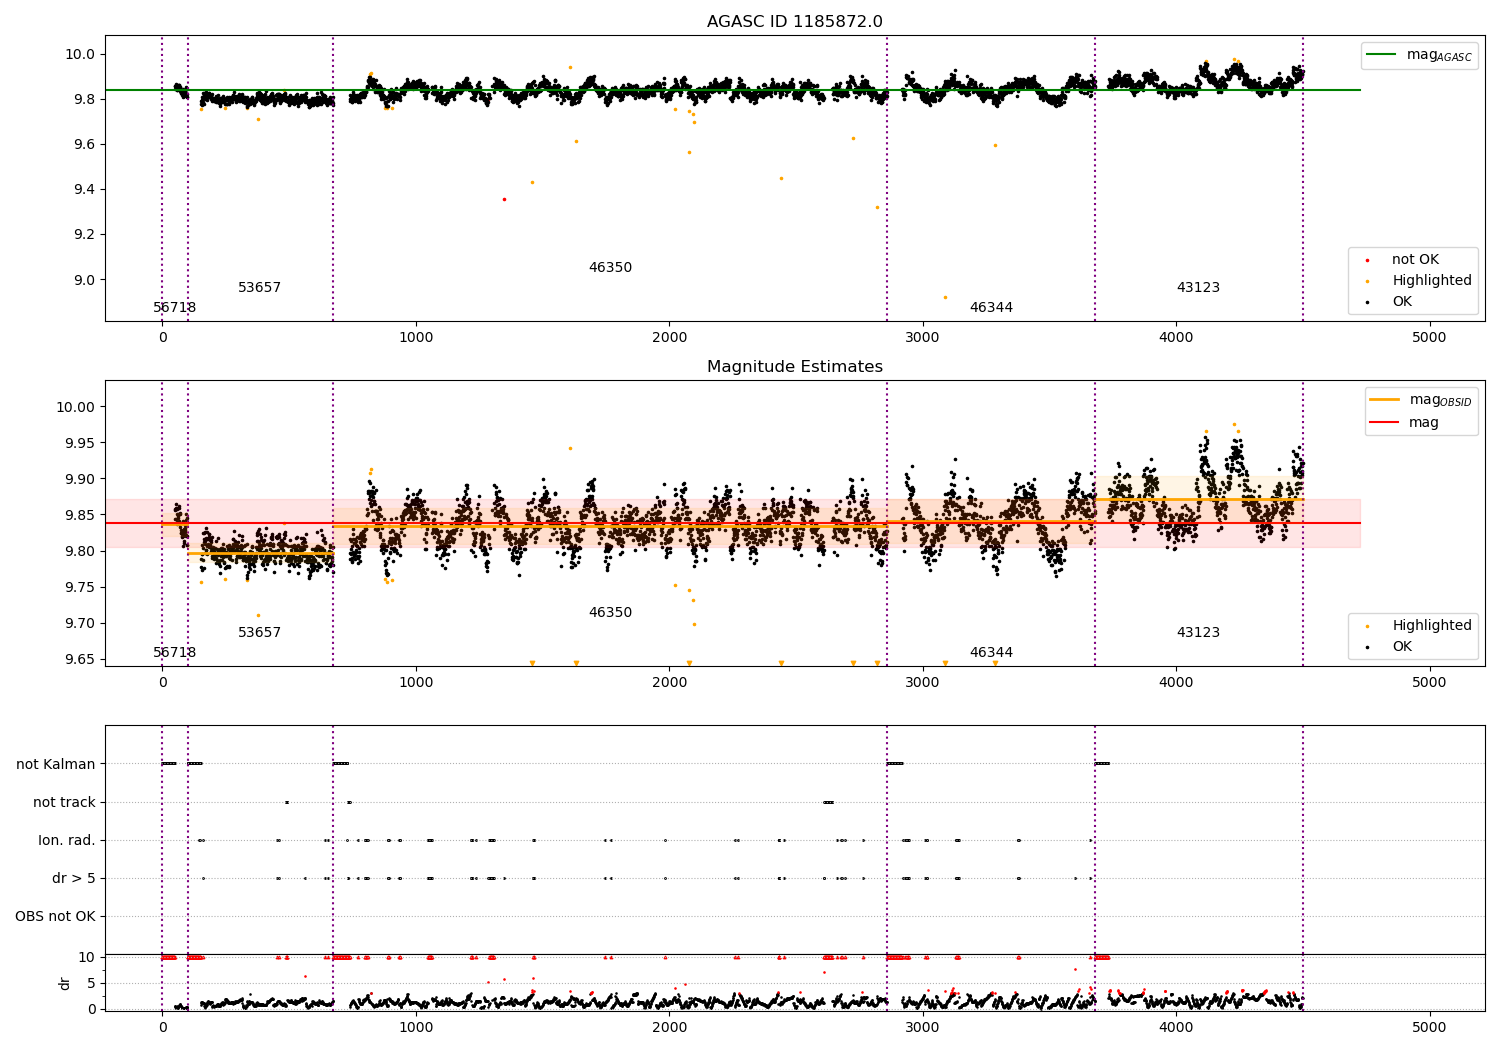Click the title 'AGASC ID 1185872.0'
Screen dimensions: 1500x1050
pos(794,22)
